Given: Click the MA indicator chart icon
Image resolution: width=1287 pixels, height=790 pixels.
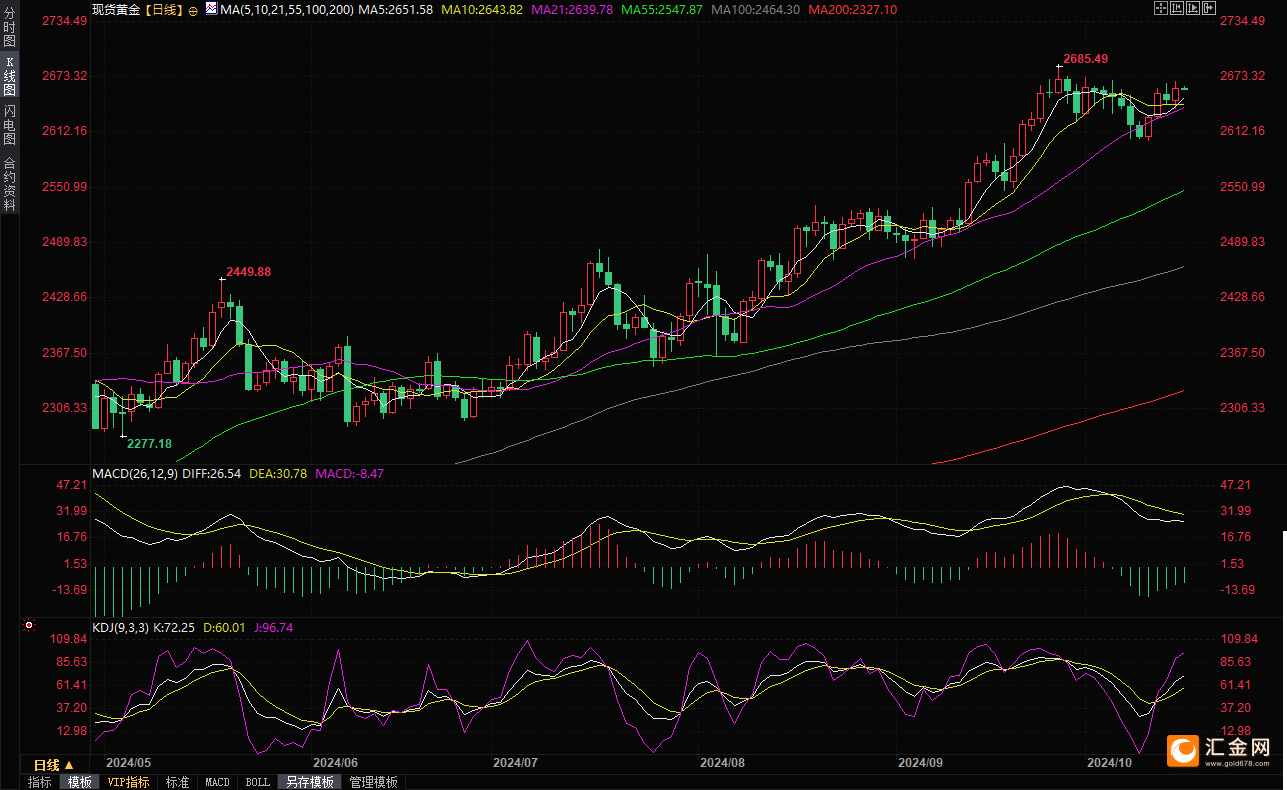Looking at the screenshot, I should (x=210, y=8).
